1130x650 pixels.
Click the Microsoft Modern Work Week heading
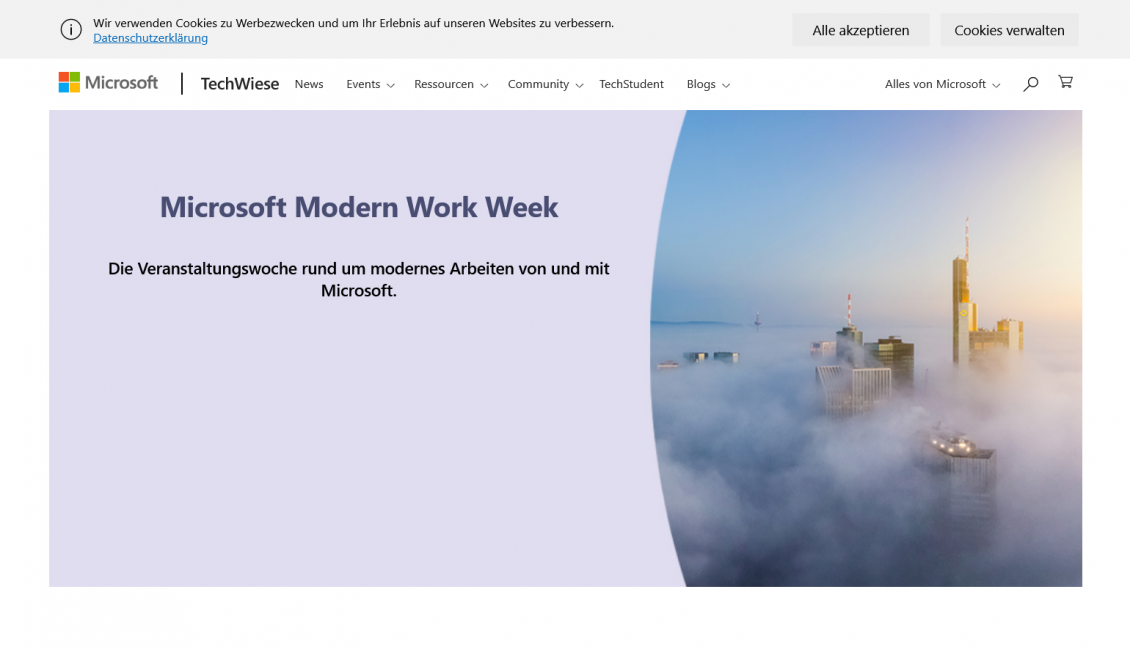(359, 207)
